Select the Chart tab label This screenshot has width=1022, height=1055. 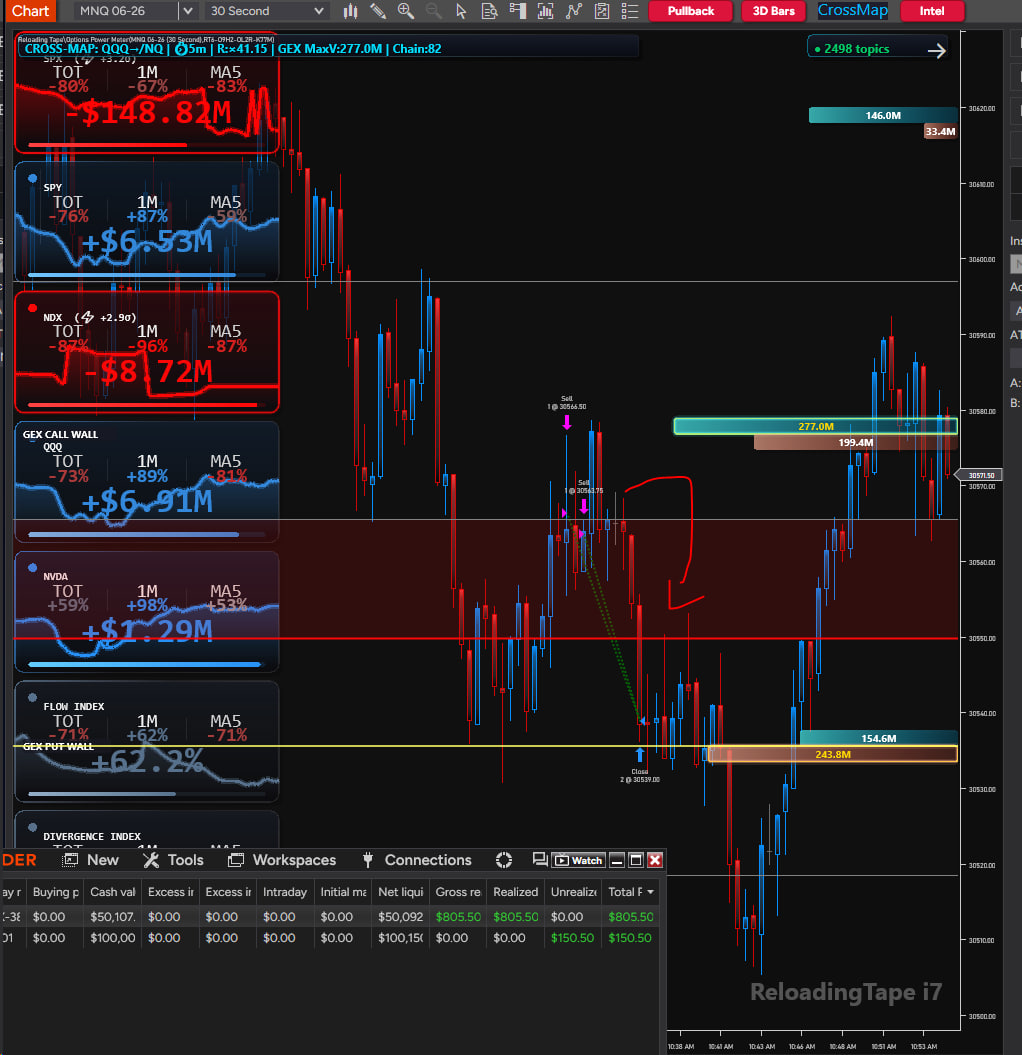click(30, 11)
